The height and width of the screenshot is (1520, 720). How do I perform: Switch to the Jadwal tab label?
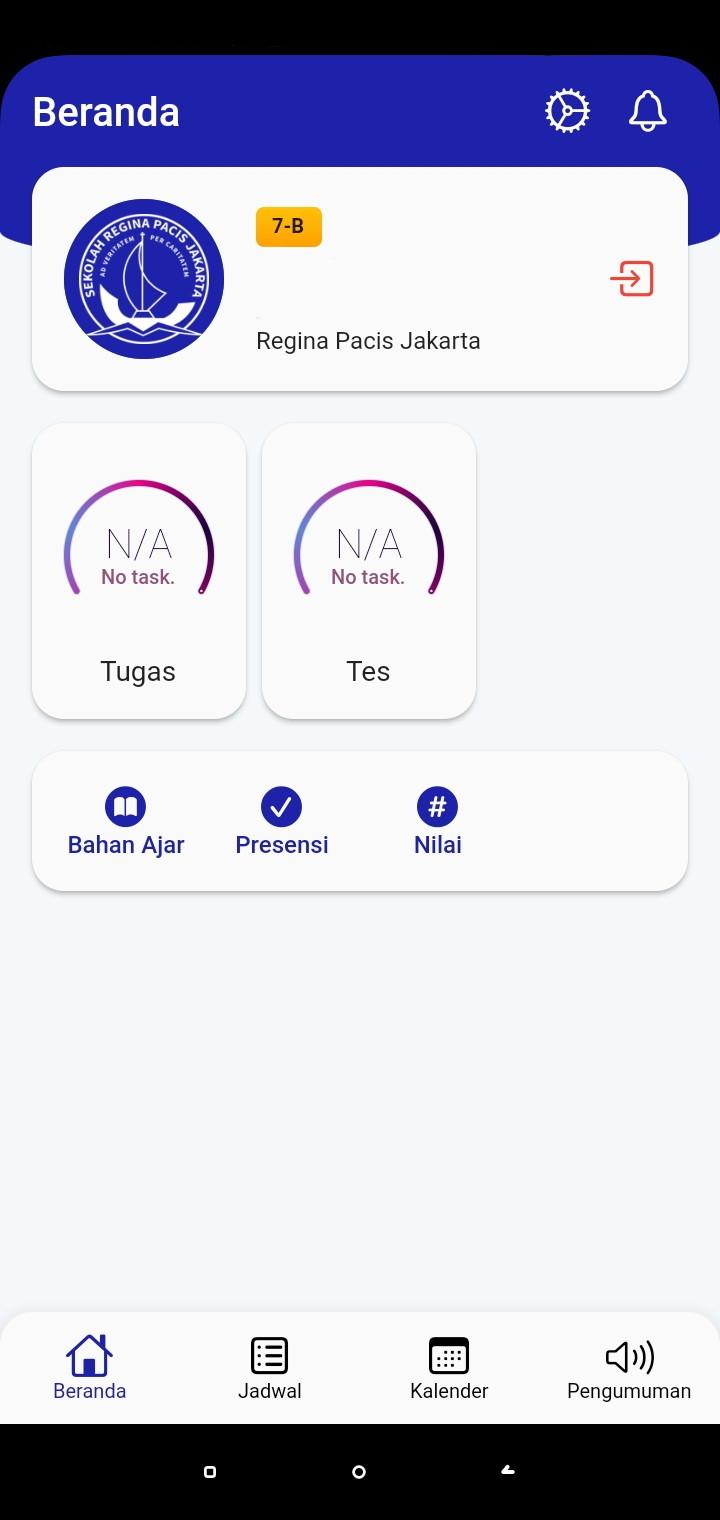click(x=269, y=1391)
